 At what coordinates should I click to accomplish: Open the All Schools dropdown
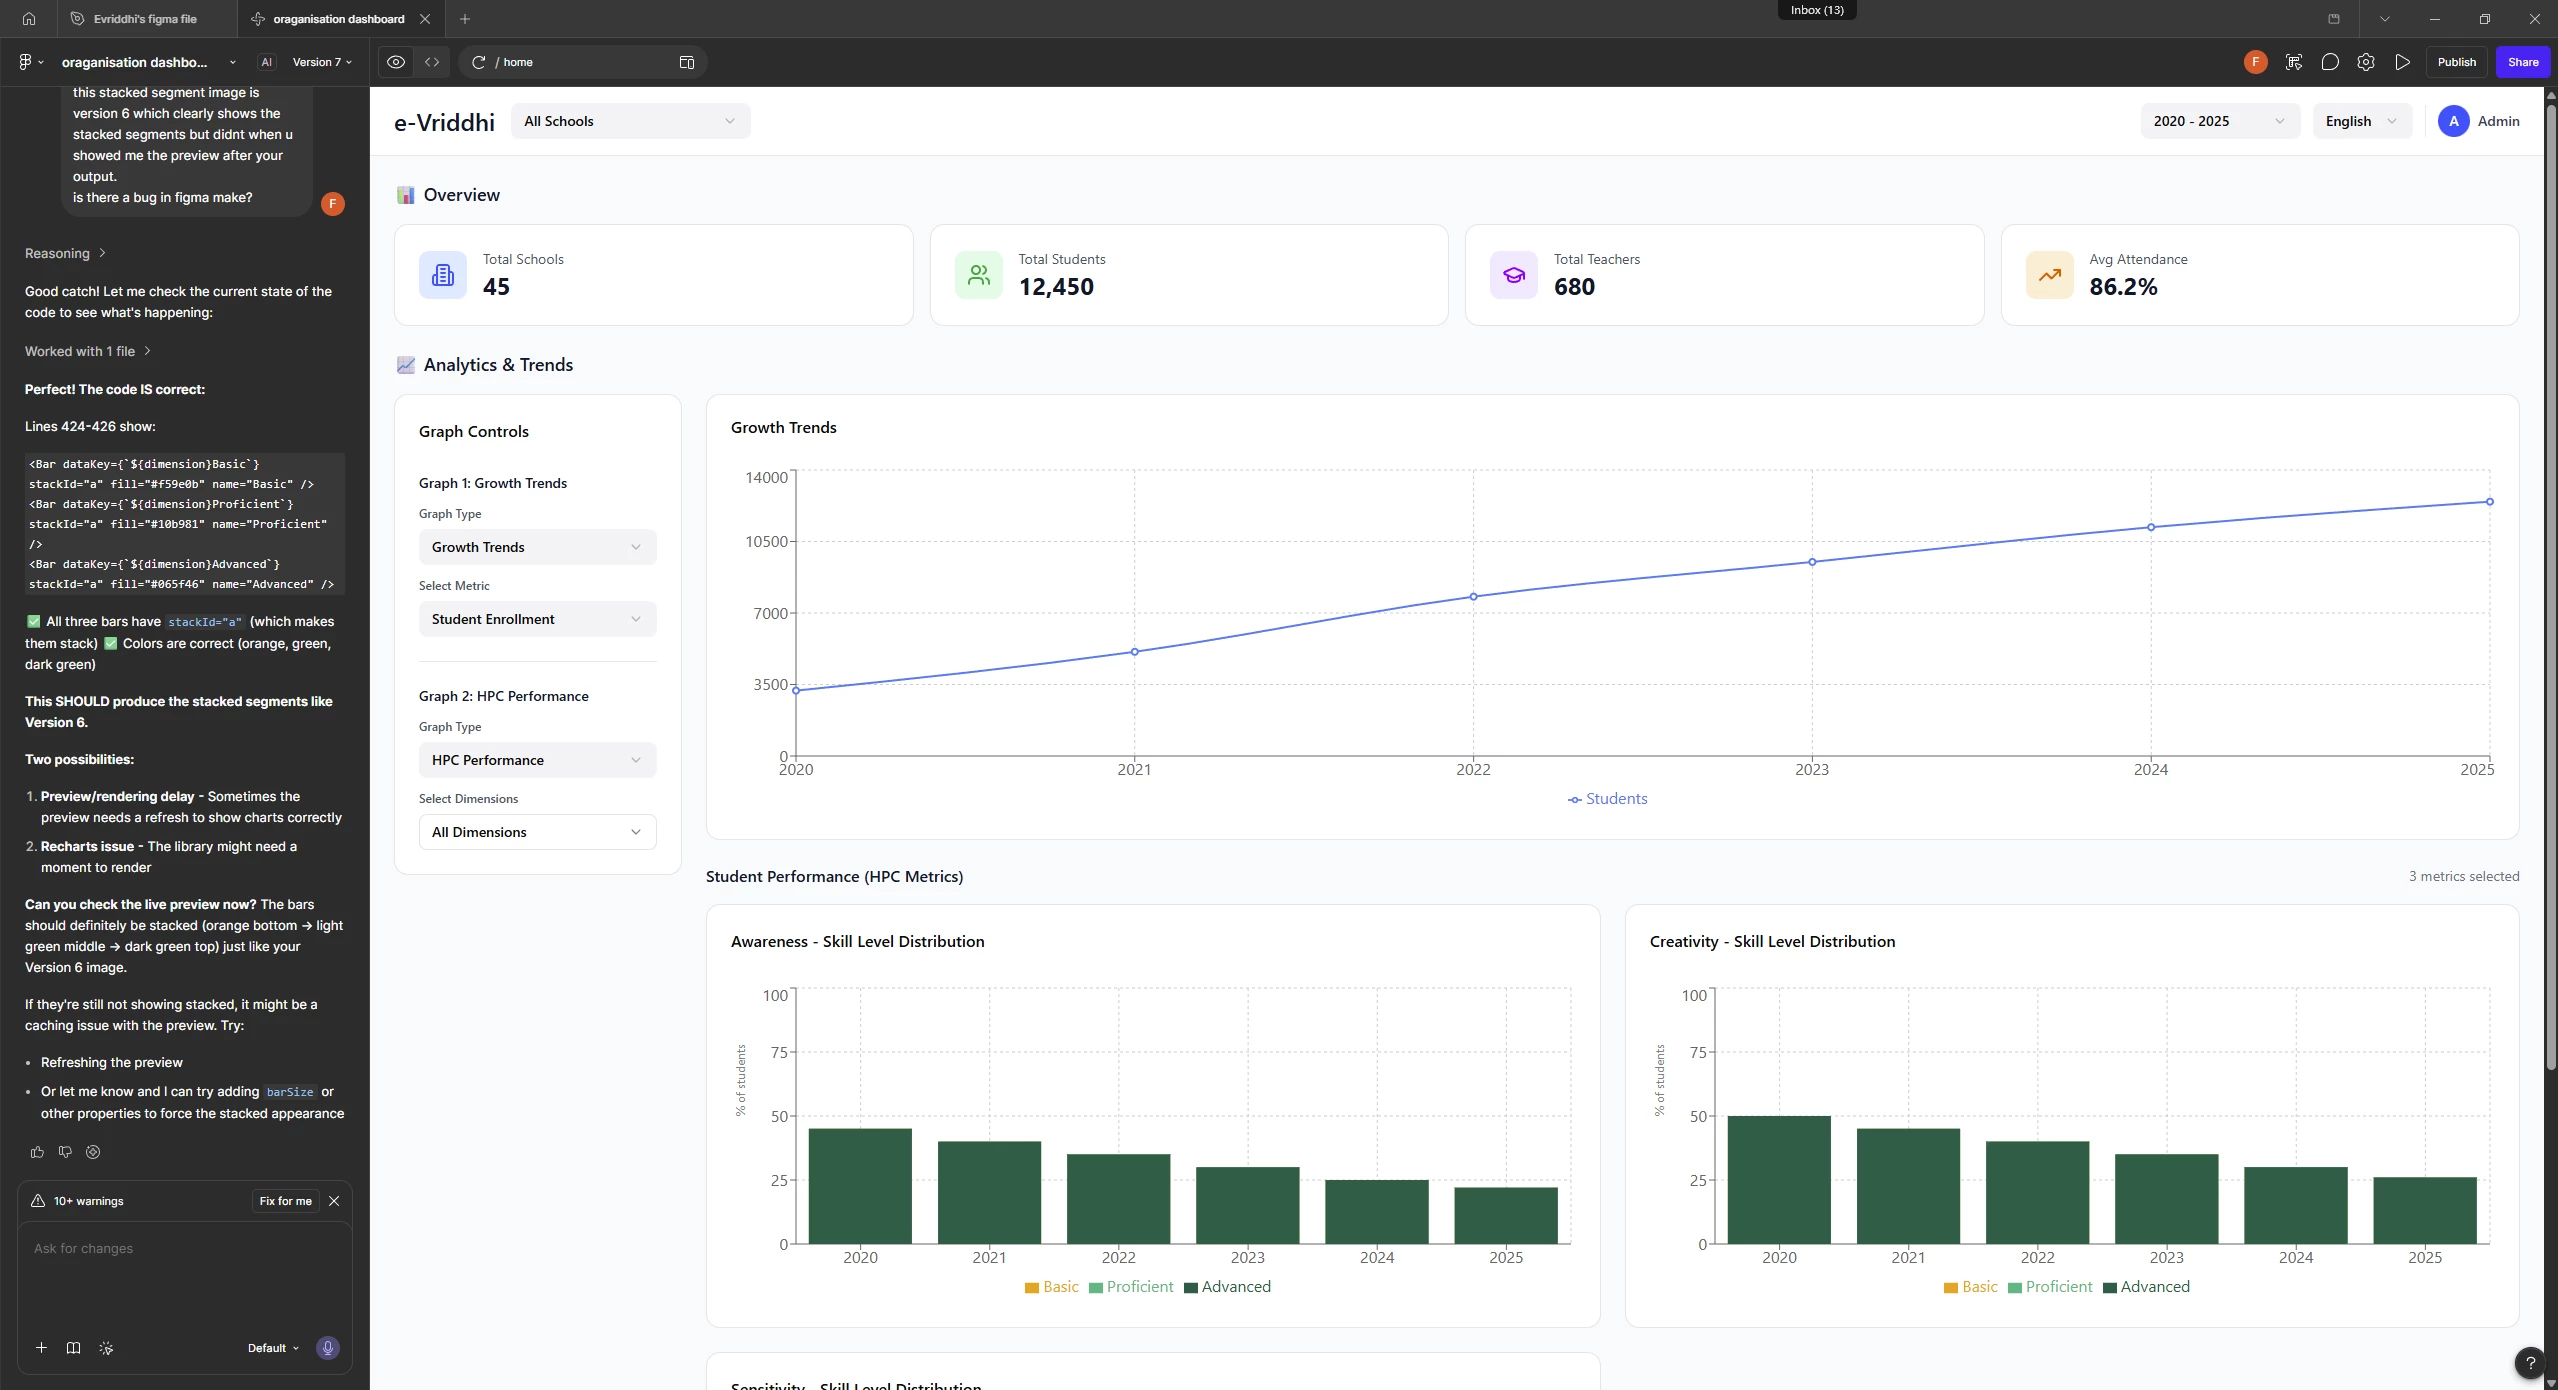630,121
